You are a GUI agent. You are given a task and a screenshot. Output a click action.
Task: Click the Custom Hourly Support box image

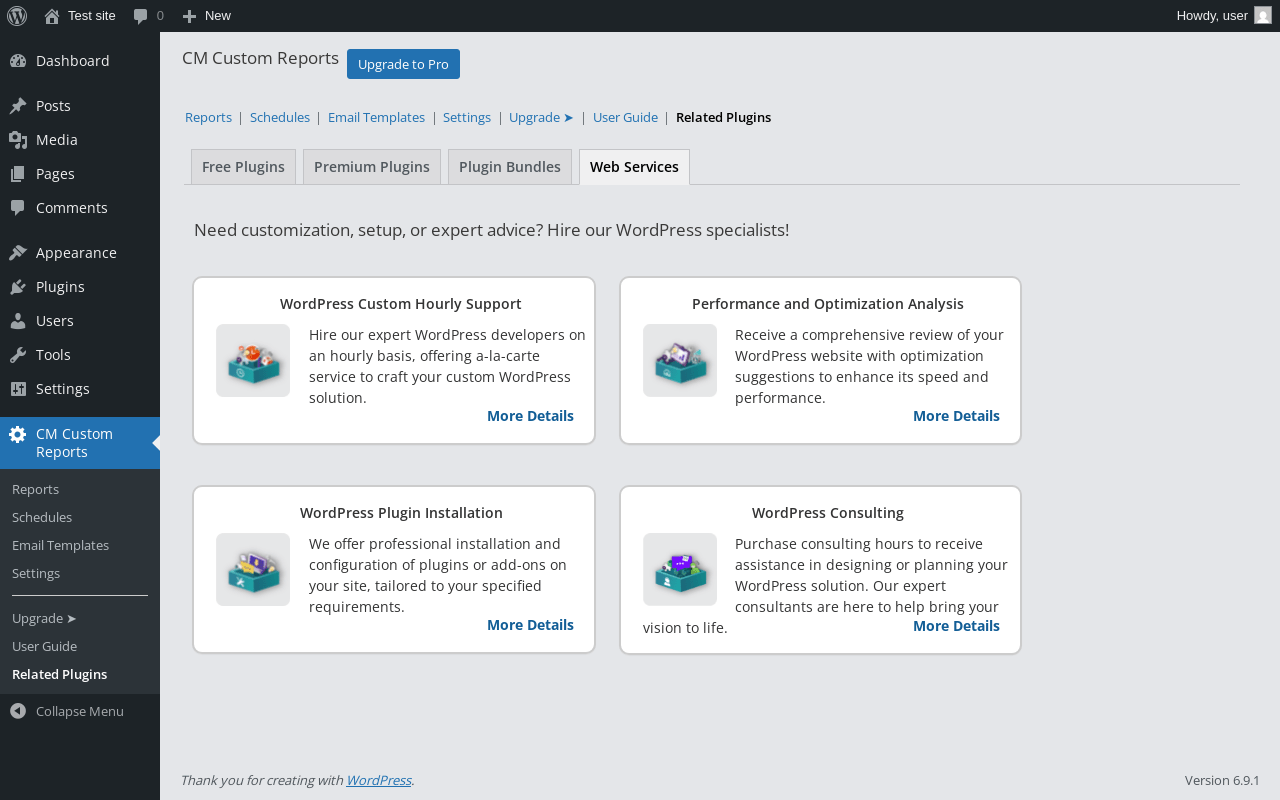(x=253, y=360)
